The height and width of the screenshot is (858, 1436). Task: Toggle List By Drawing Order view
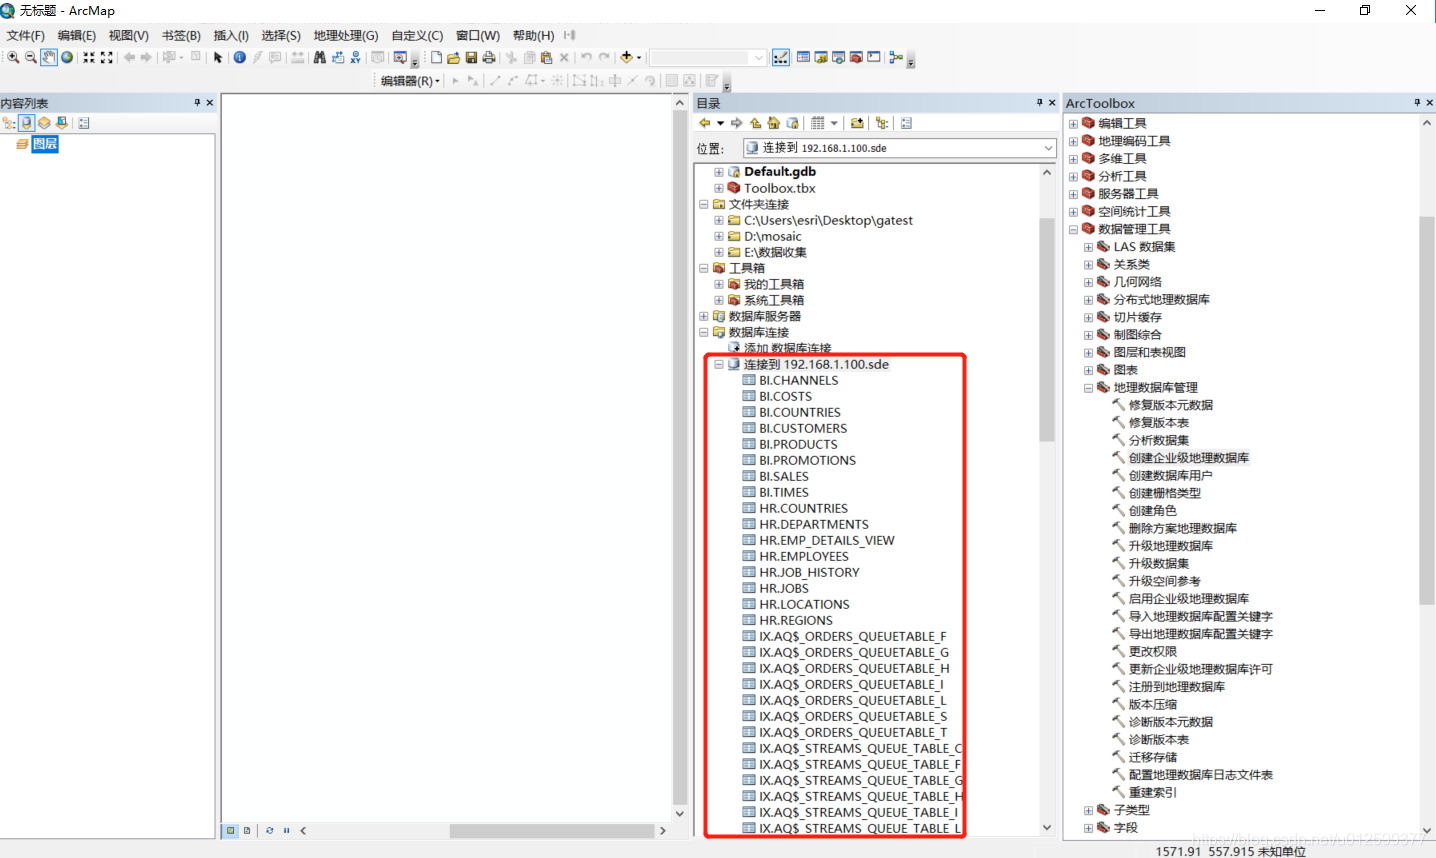point(9,123)
